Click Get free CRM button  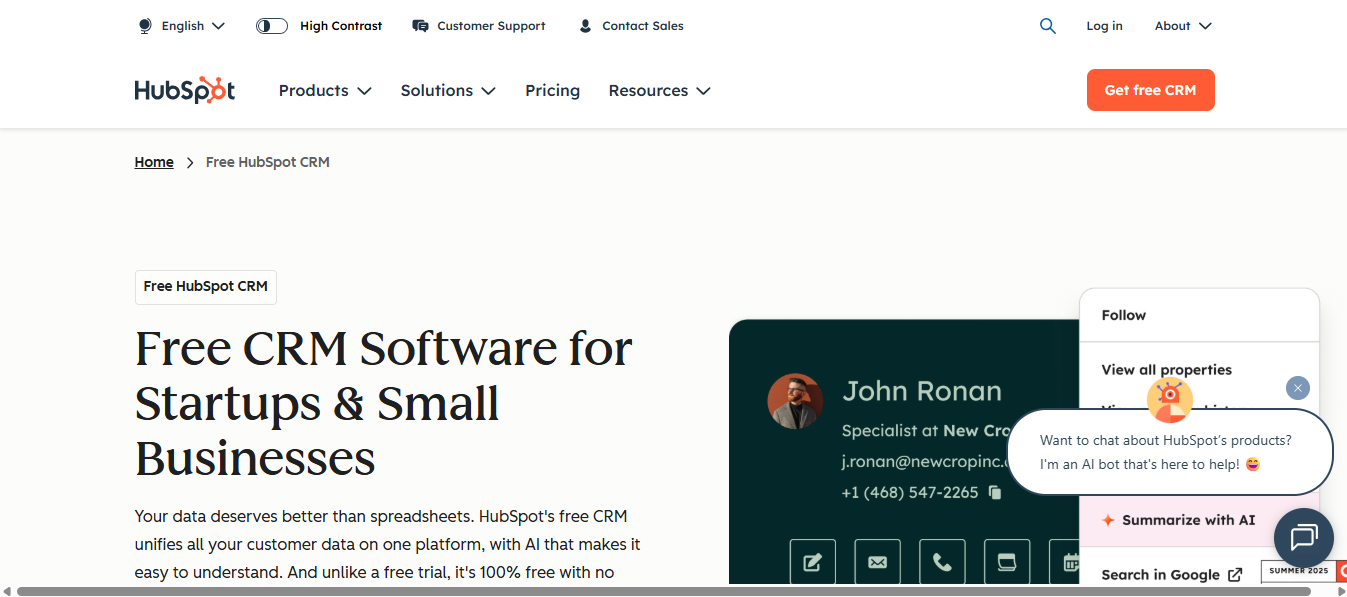pos(1150,90)
